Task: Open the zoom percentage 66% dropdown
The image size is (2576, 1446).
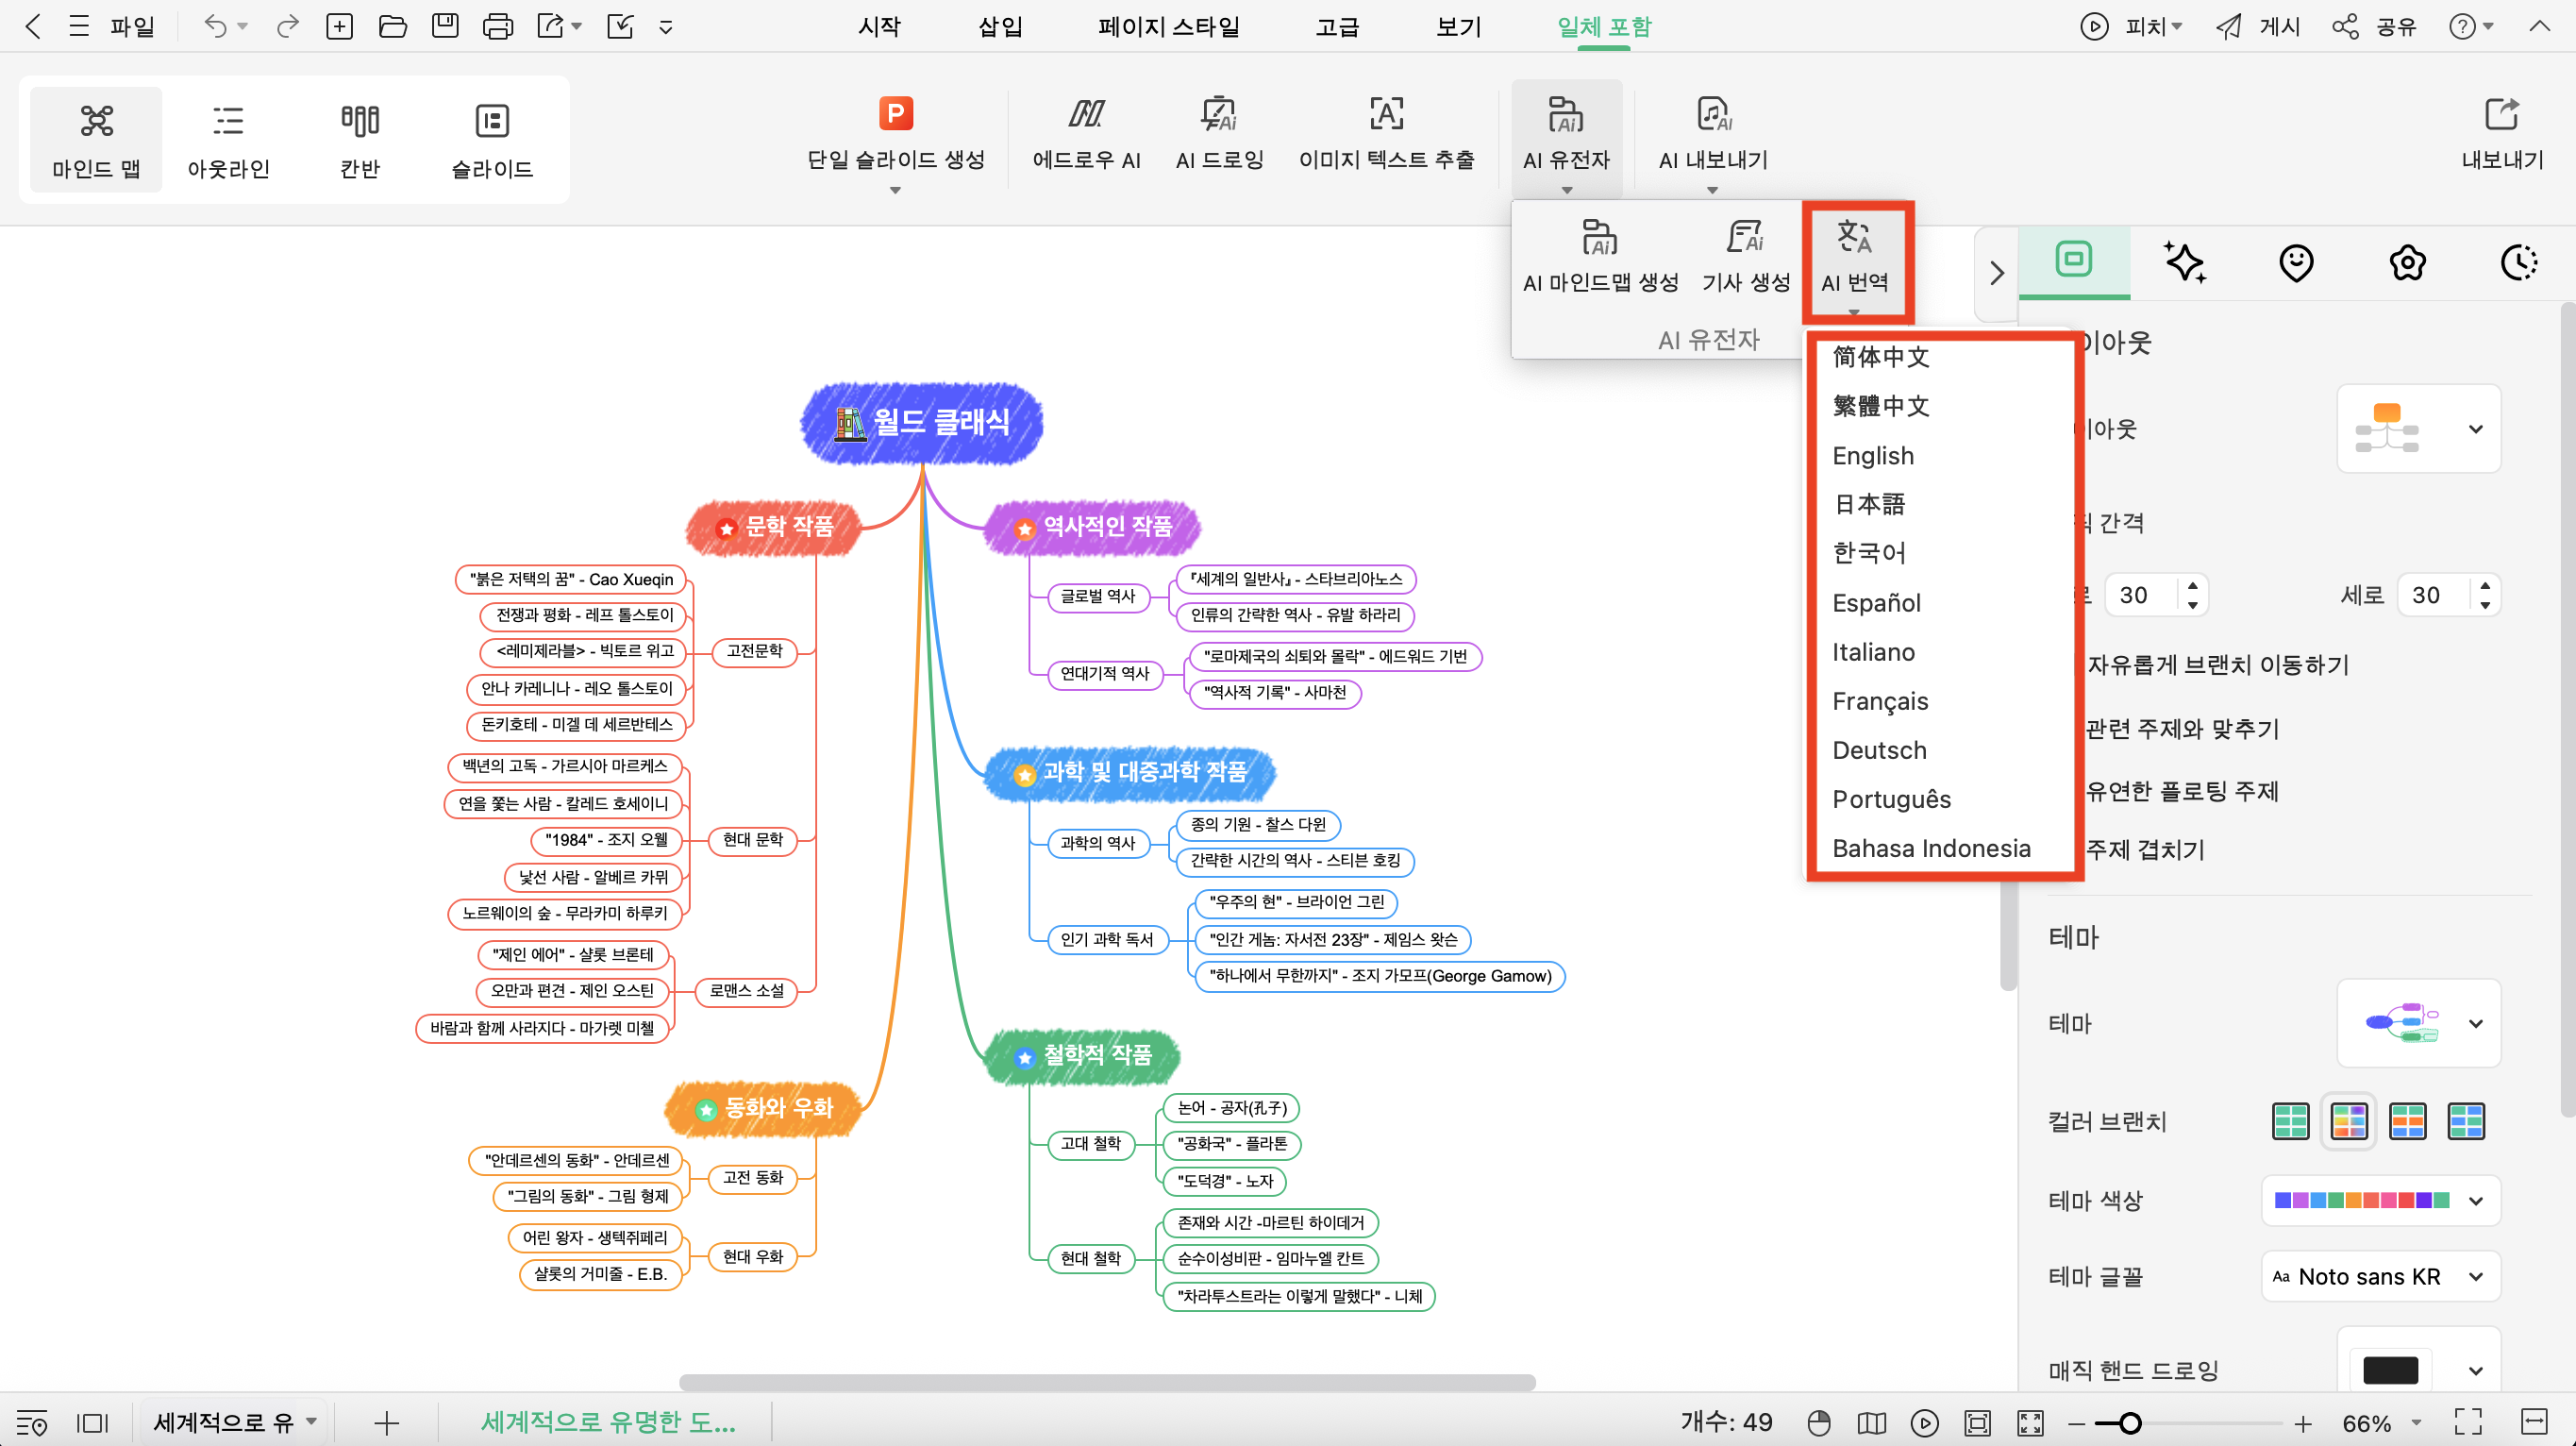Action: coord(2381,1422)
